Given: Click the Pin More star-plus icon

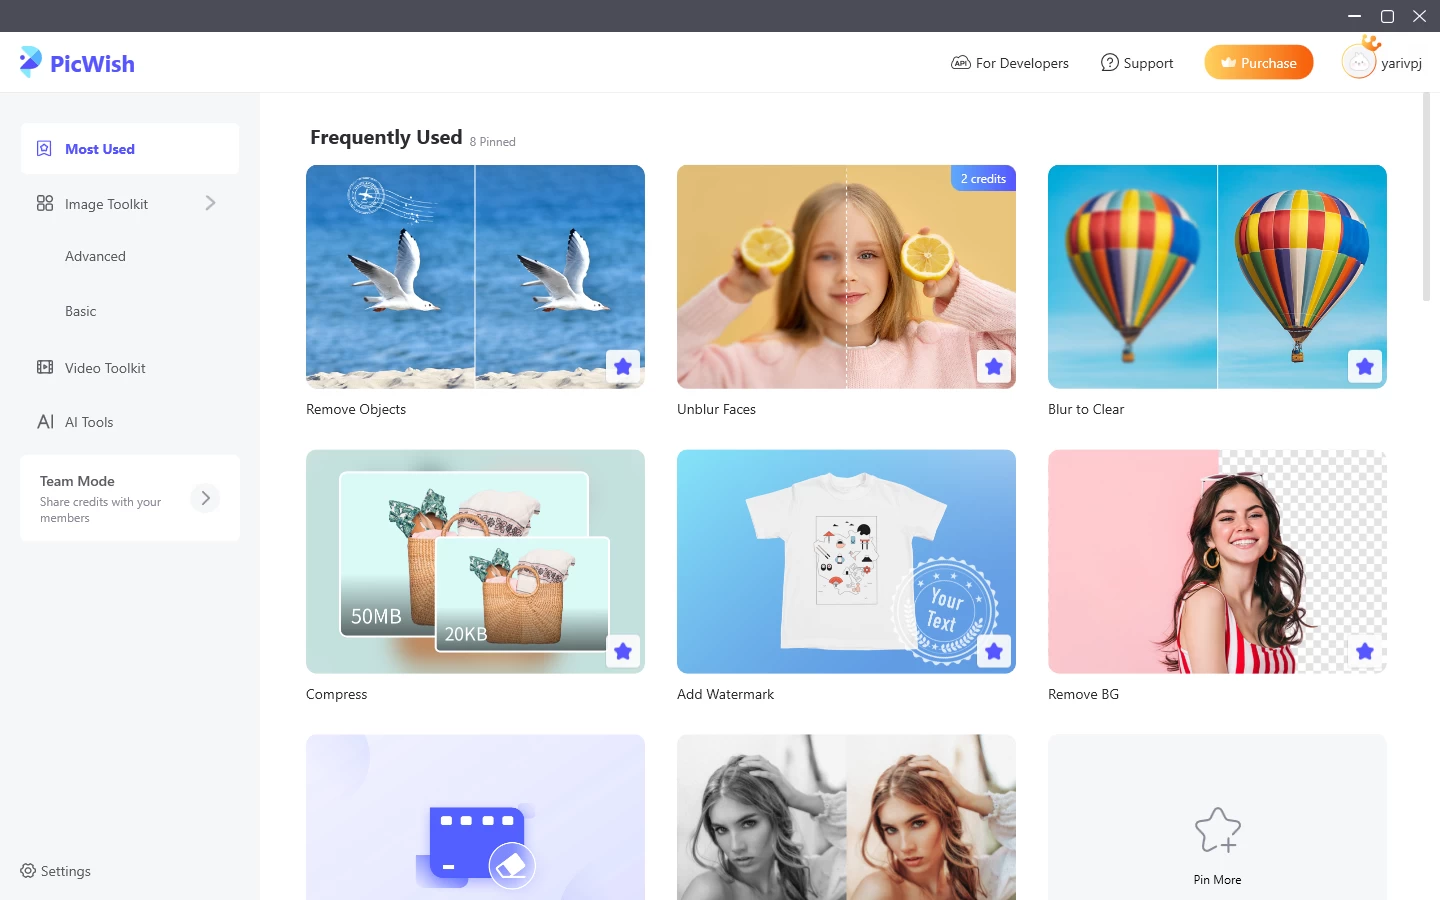Looking at the screenshot, I should [1217, 830].
